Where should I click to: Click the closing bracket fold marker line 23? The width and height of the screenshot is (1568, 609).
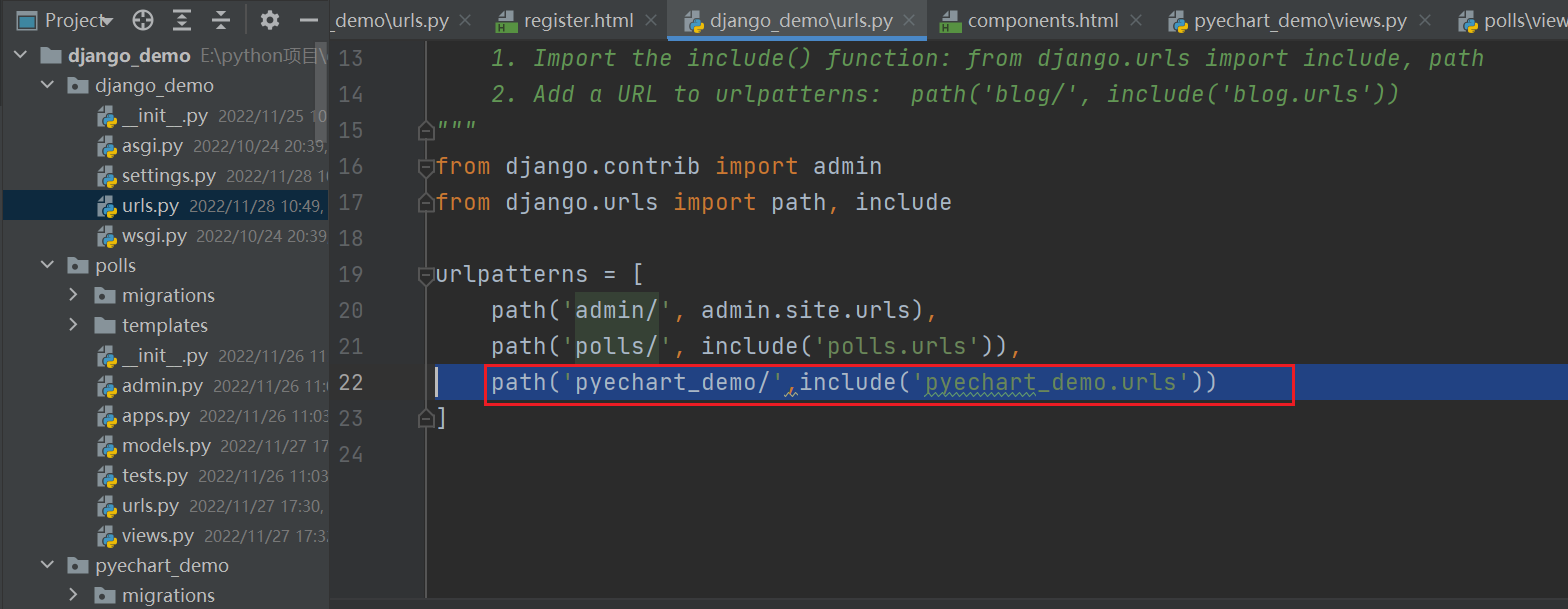tap(427, 418)
